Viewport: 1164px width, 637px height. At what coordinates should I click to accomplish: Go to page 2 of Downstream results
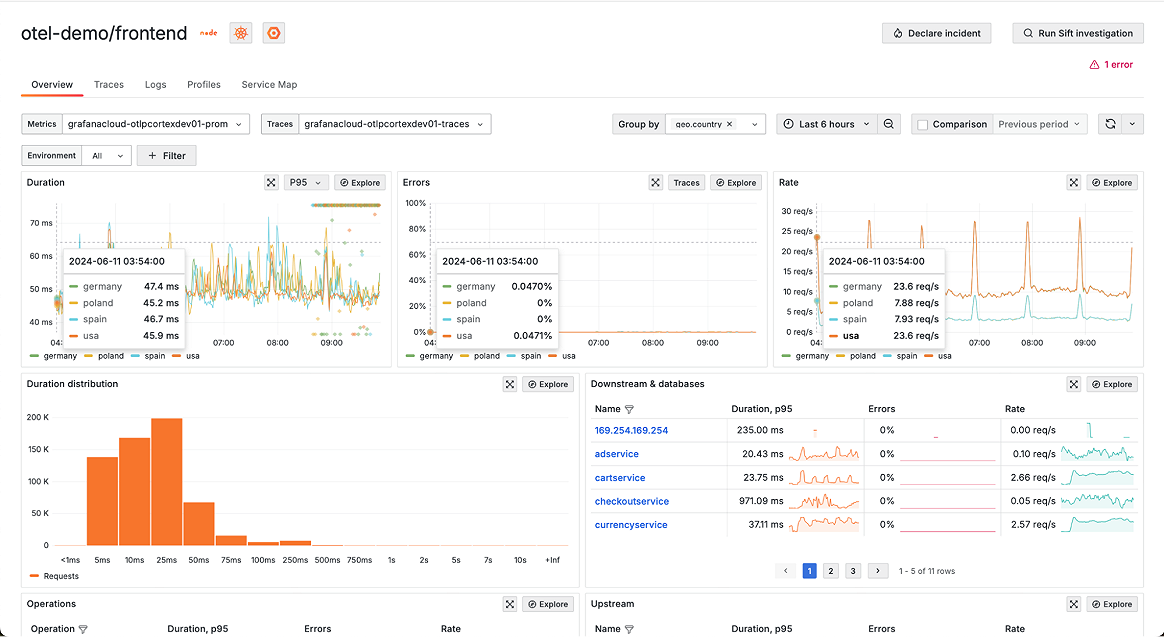[831, 570]
